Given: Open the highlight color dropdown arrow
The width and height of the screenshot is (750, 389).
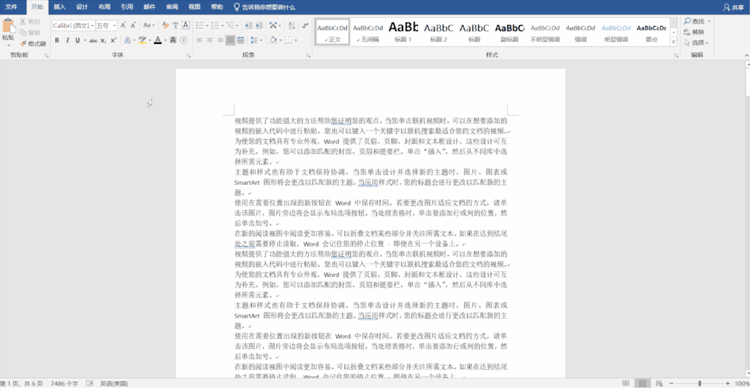Looking at the screenshot, I should [149, 40].
